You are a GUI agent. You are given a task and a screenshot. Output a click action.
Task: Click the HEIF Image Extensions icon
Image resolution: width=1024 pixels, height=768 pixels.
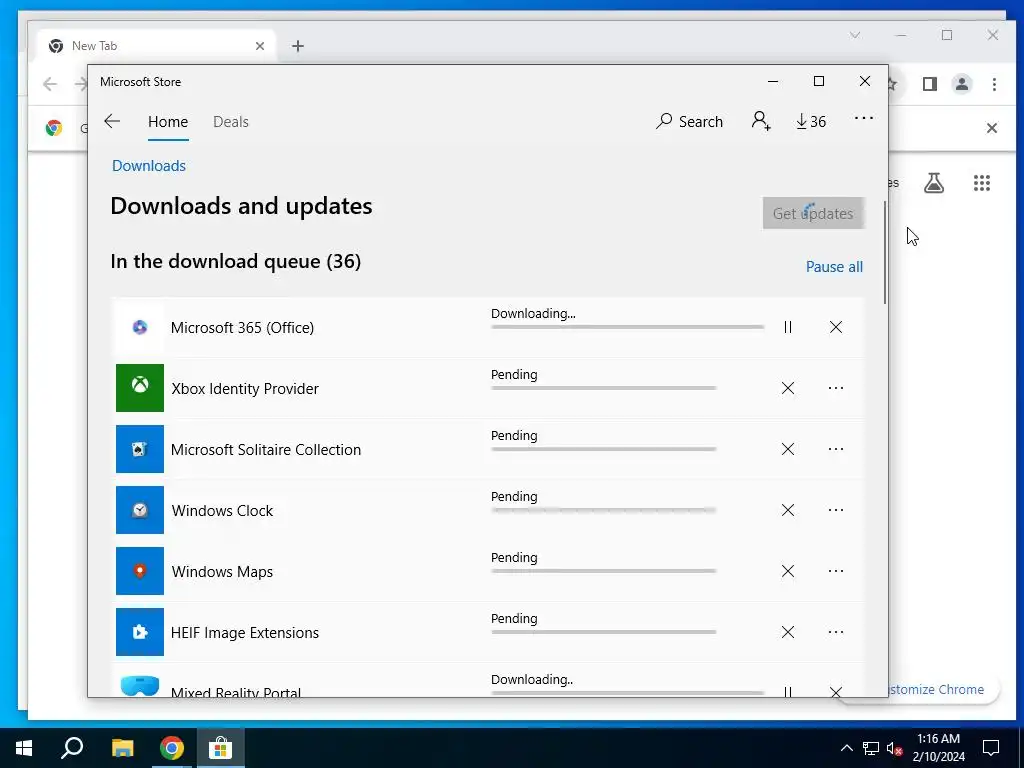[140, 632]
